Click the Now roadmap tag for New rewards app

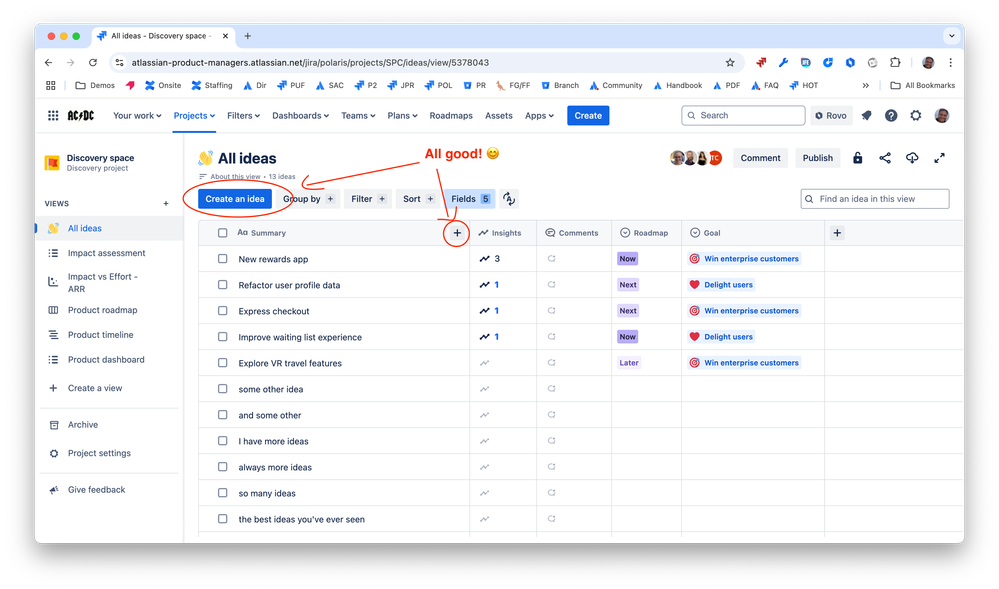pos(628,259)
